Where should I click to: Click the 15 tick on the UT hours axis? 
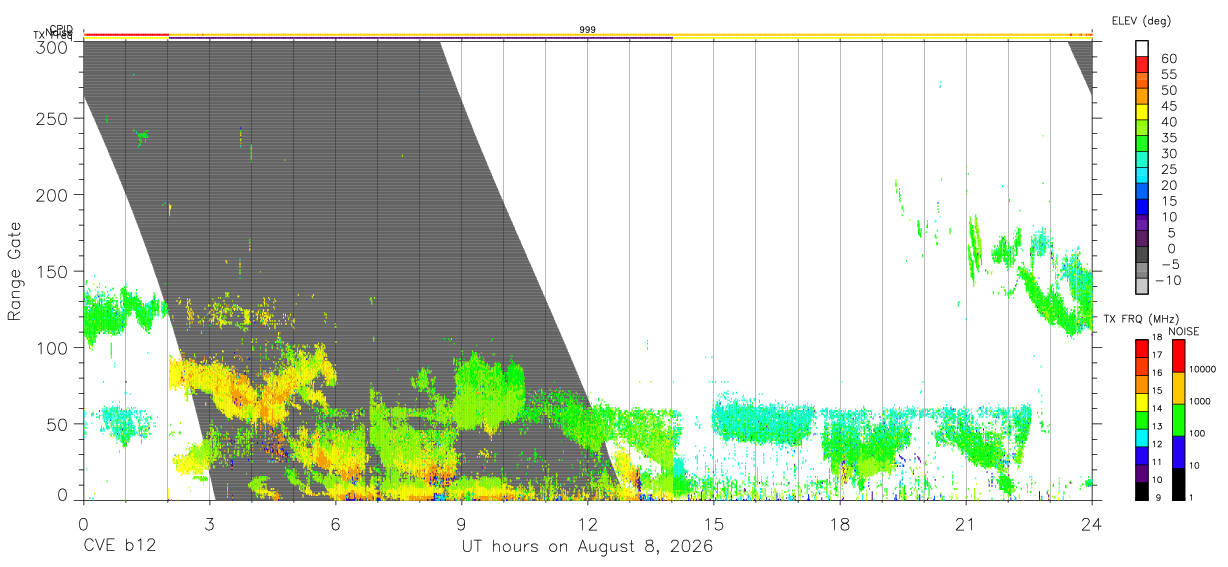pyautogui.click(x=714, y=524)
